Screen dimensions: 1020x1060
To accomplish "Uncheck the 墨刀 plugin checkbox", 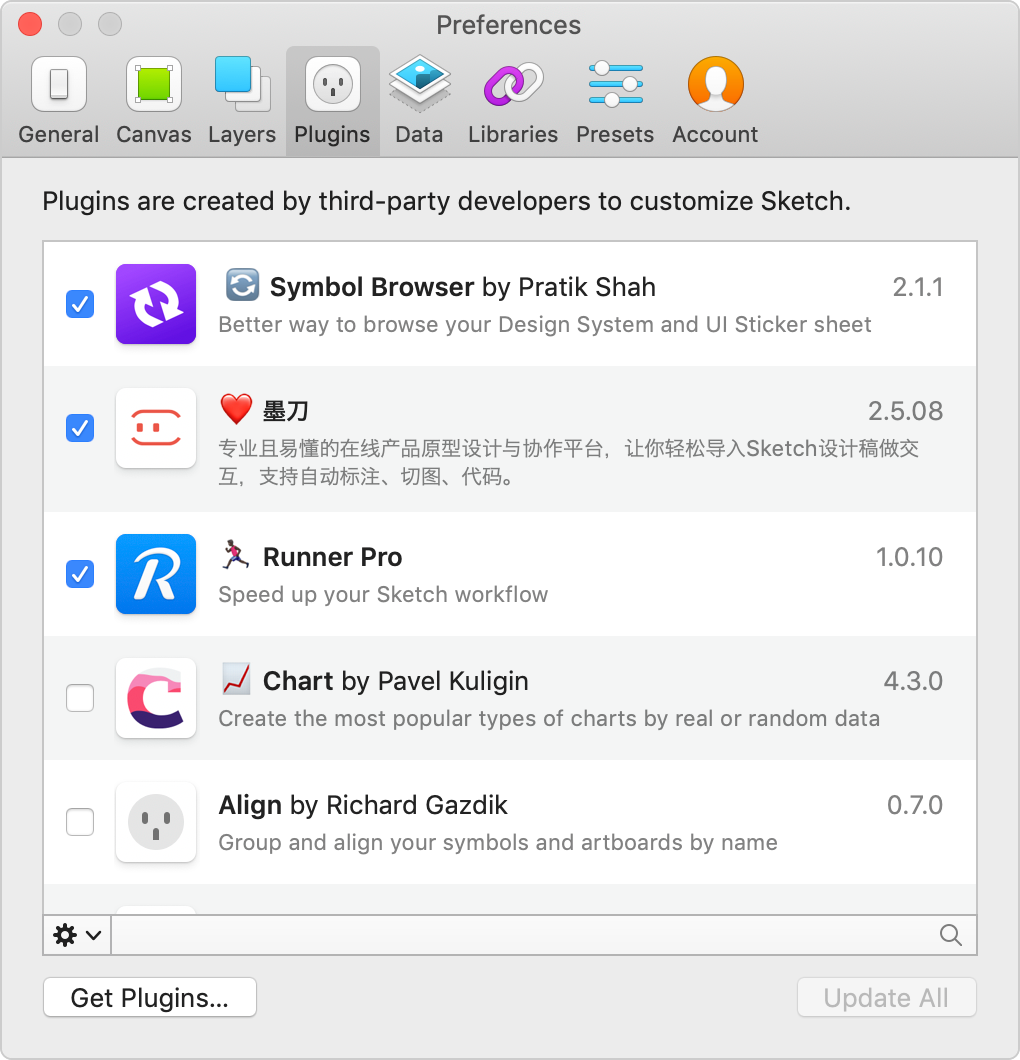I will click(x=80, y=428).
